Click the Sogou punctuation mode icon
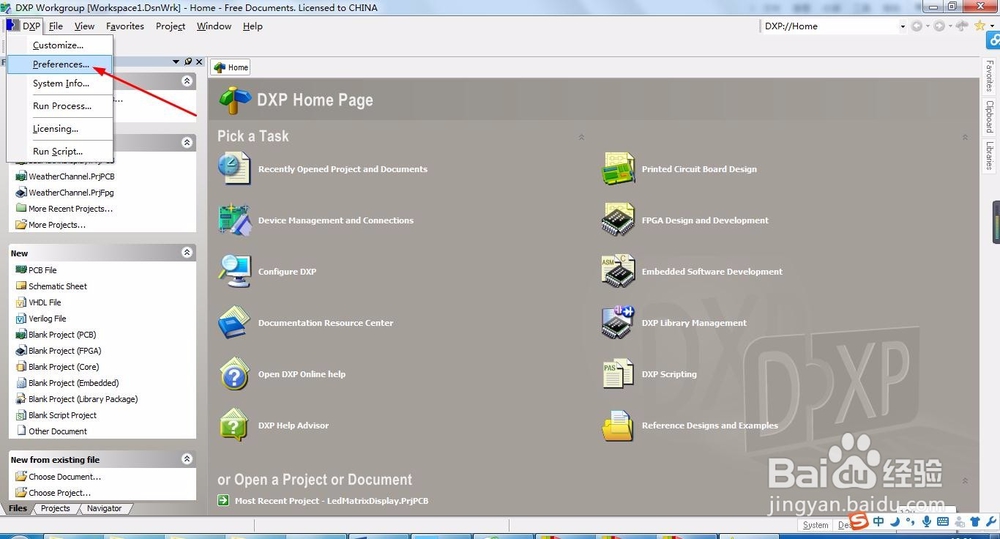The width and height of the screenshot is (1000, 539). click(910, 522)
